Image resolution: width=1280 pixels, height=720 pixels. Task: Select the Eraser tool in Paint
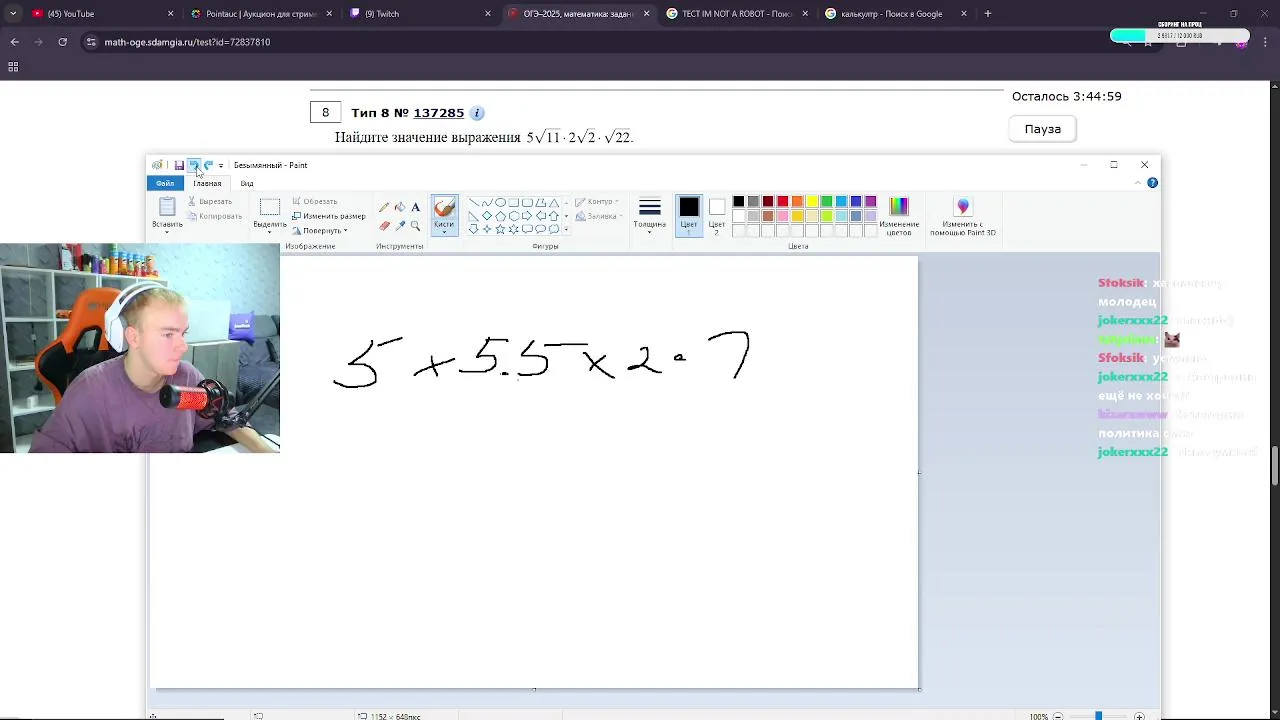384,226
